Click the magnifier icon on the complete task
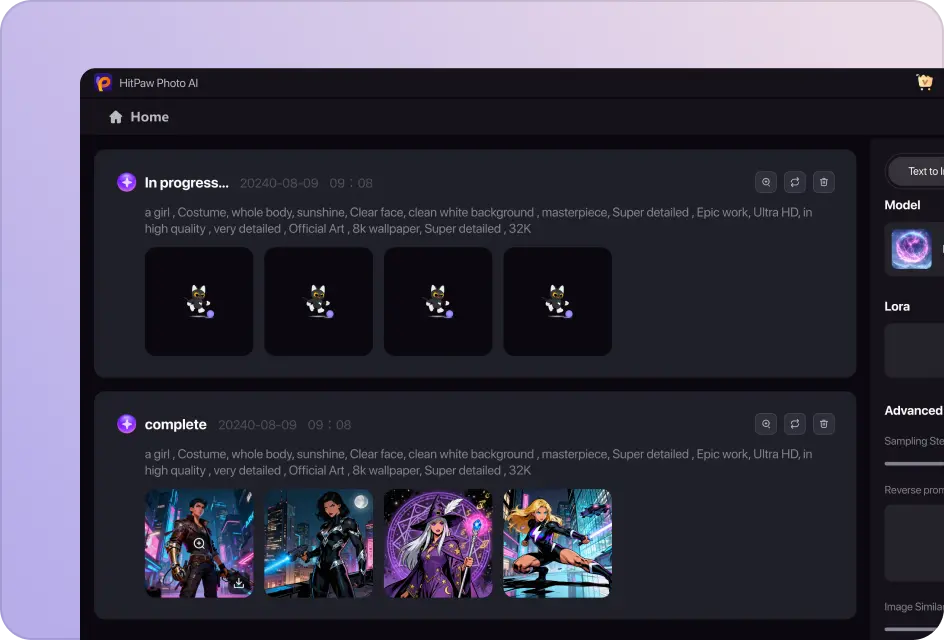Image resolution: width=944 pixels, height=640 pixels. [766, 424]
